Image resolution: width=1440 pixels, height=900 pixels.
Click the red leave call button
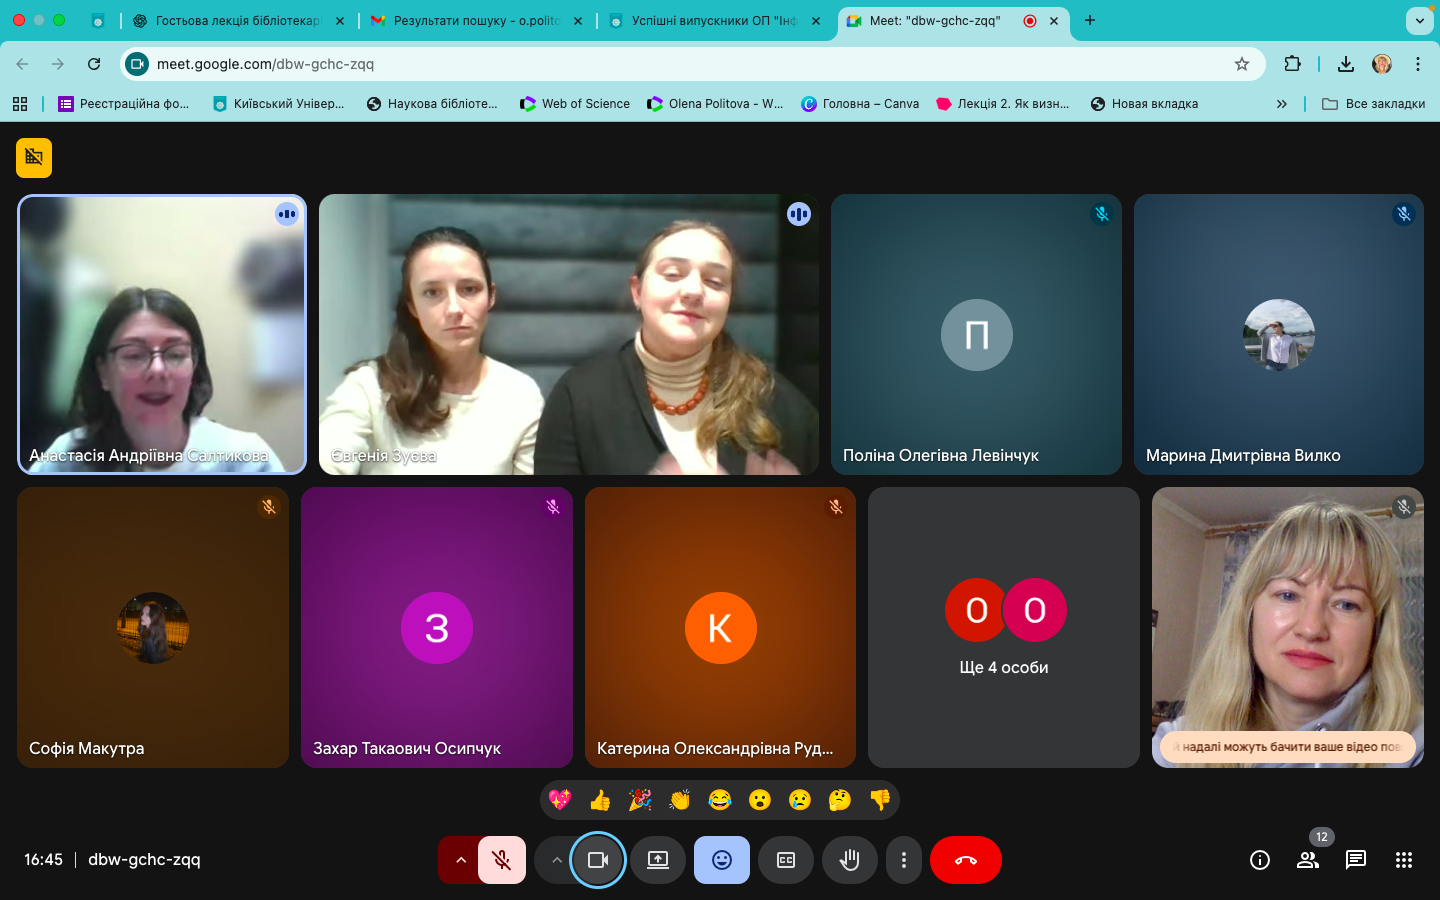point(965,860)
